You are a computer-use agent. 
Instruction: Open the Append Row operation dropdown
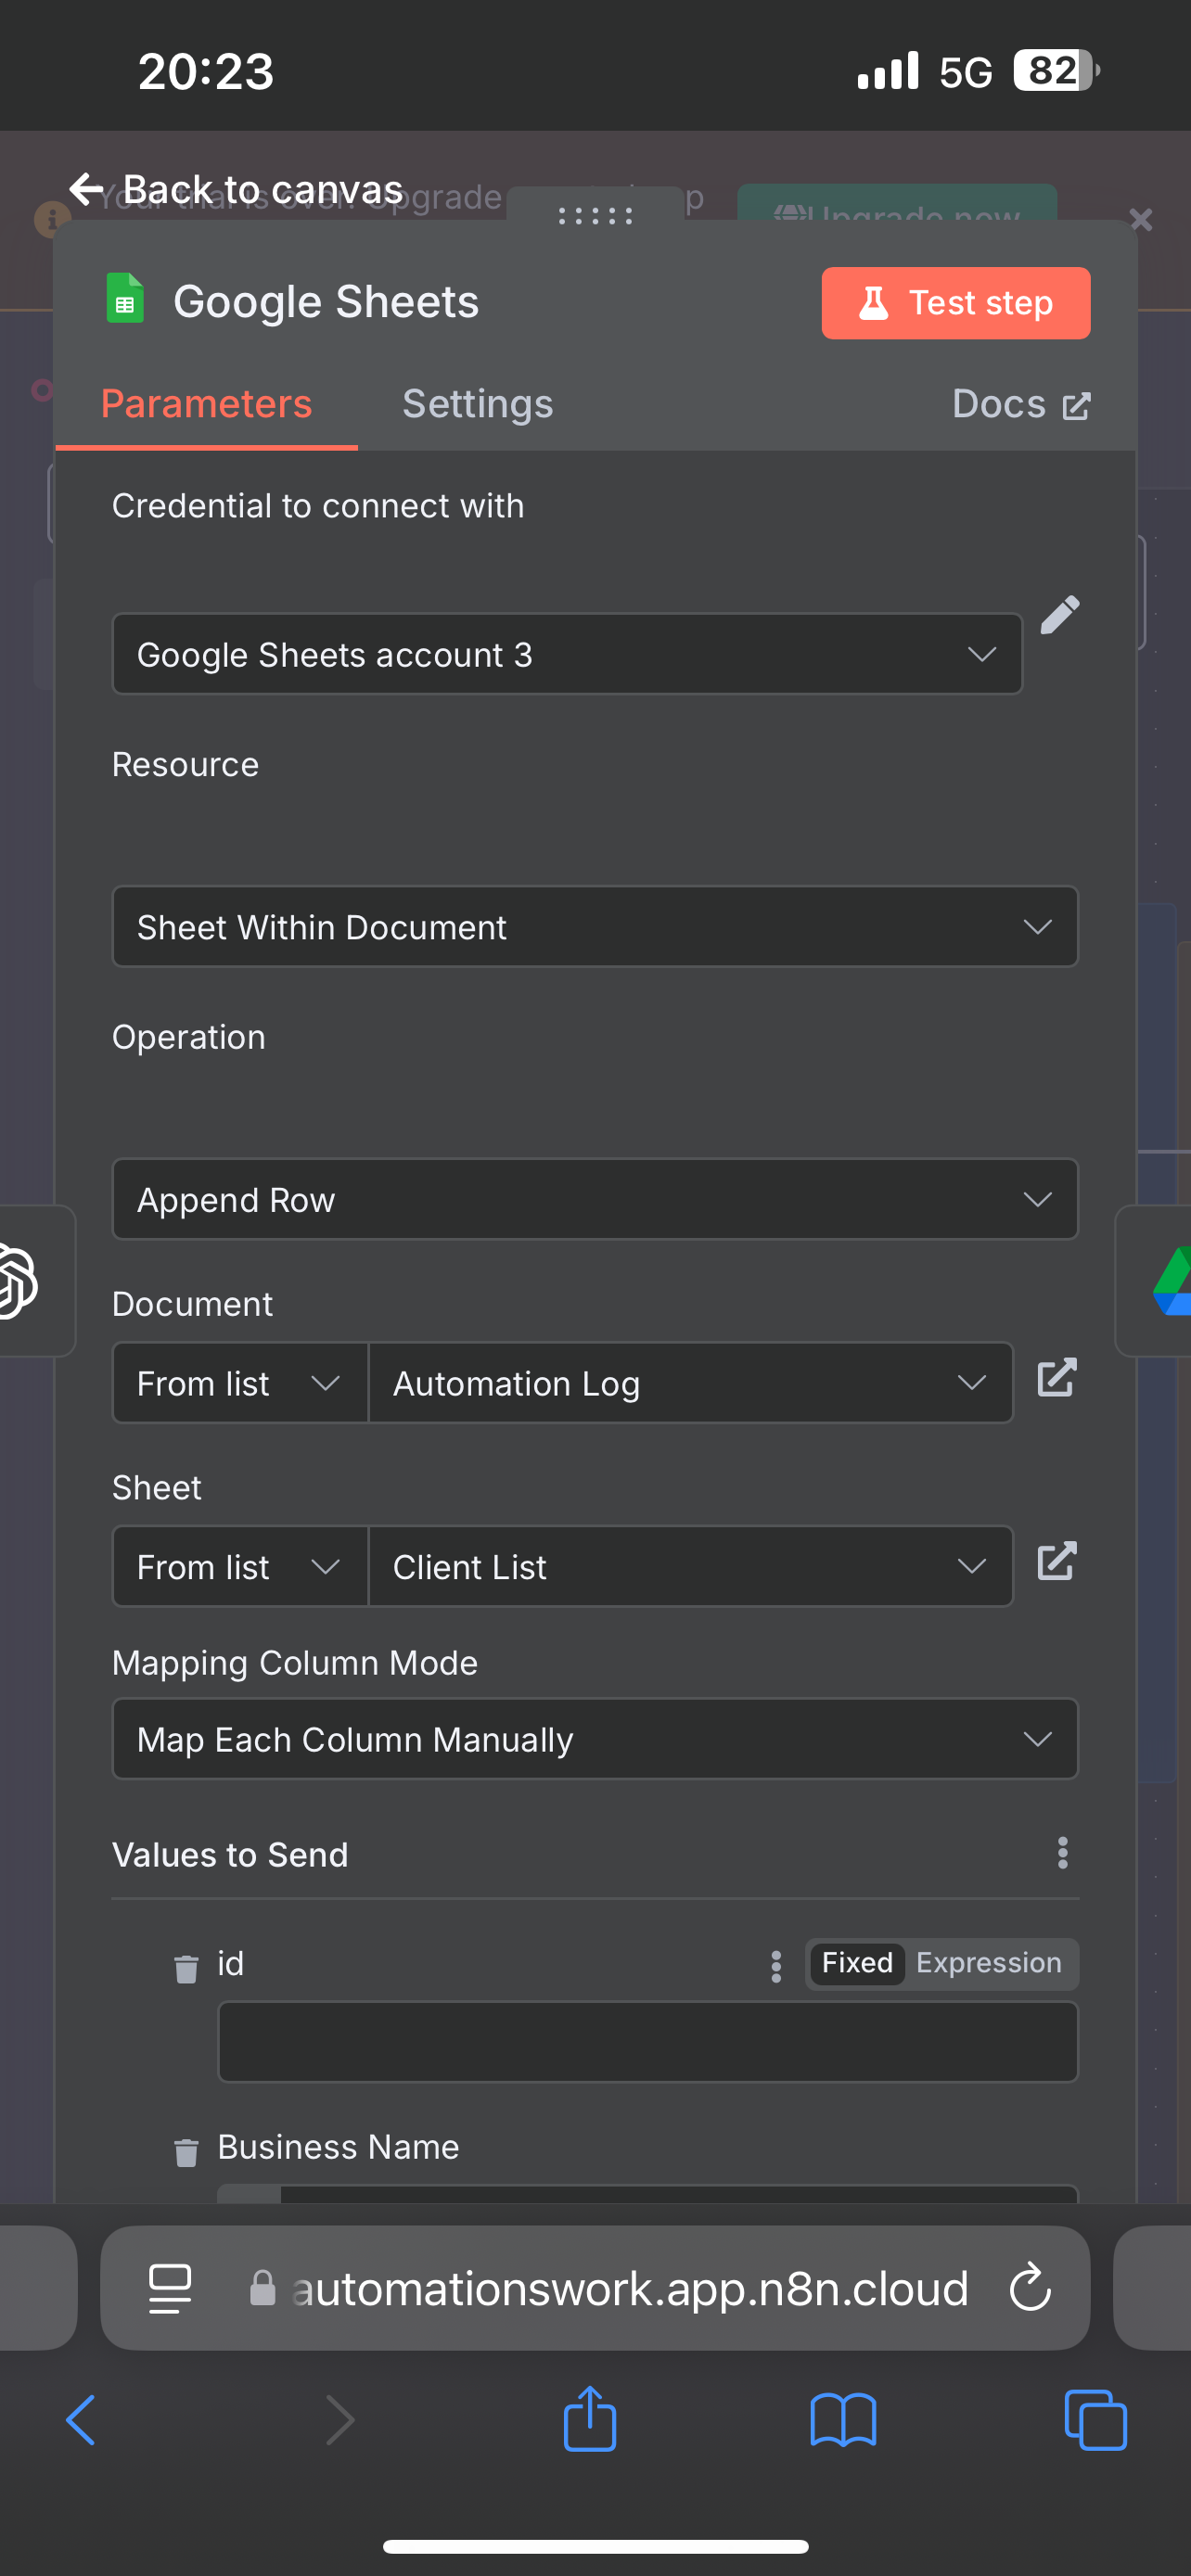tap(595, 1199)
